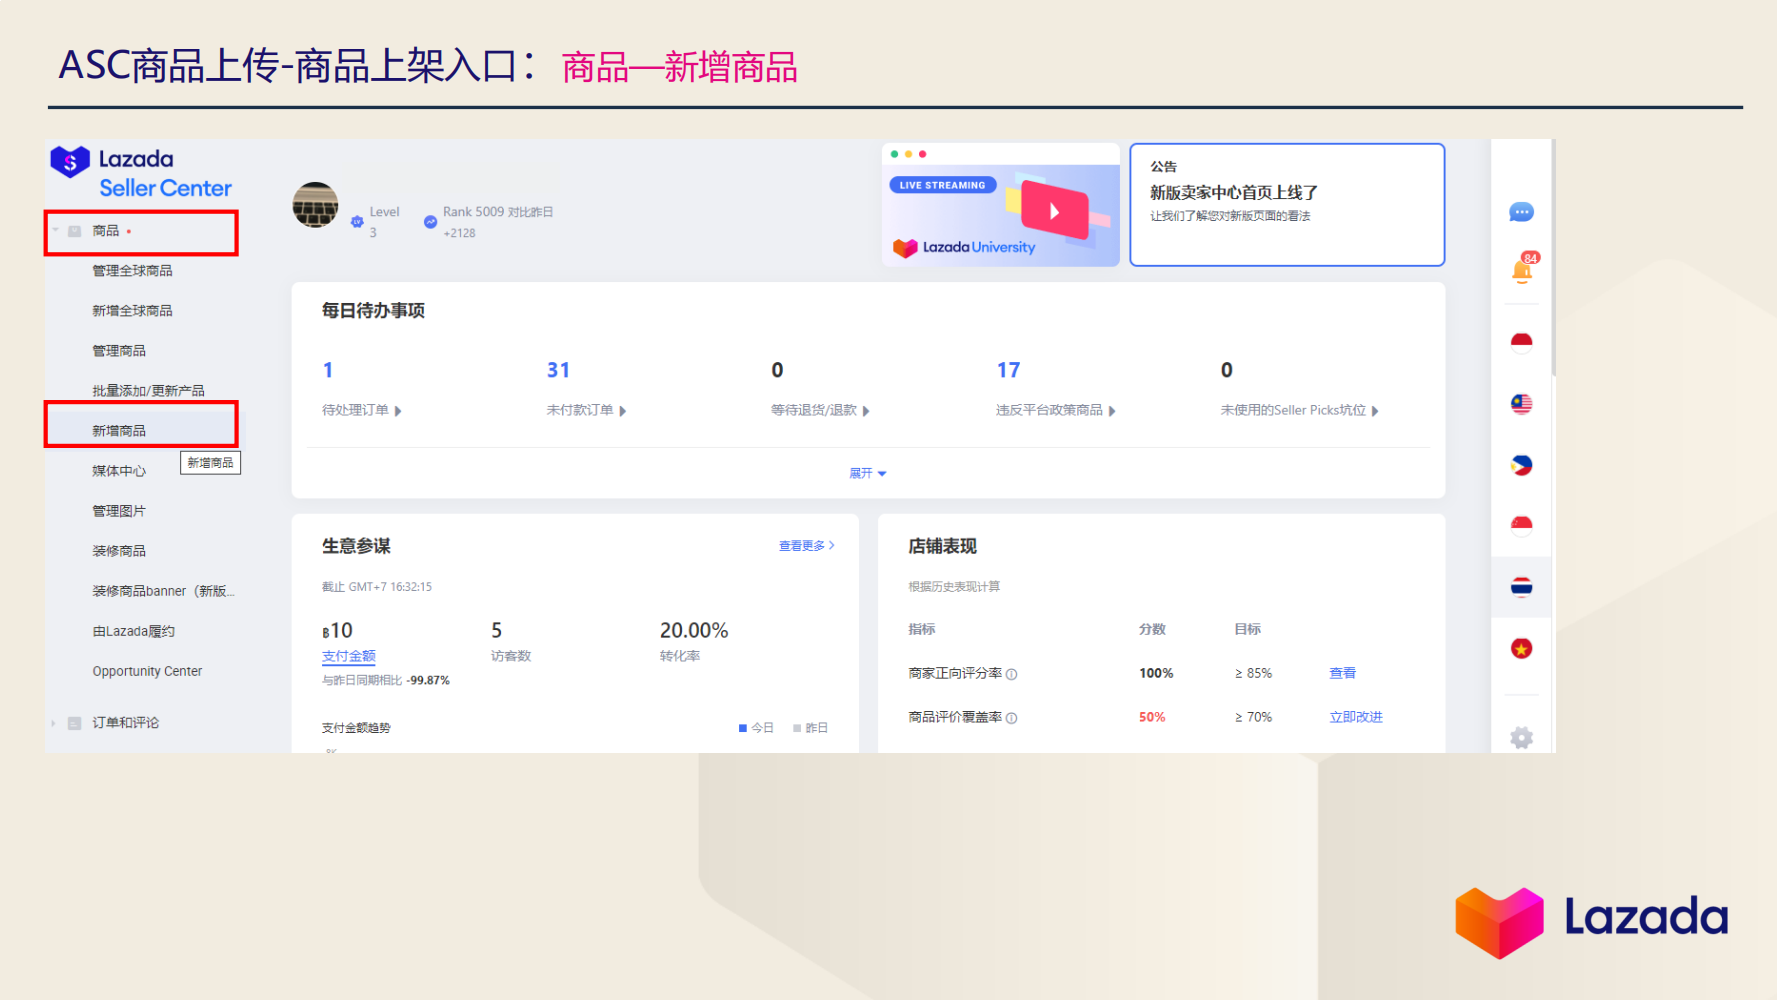Switch to the Philippines marketplace
The height and width of the screenshot is (1000, 1778).
click(1521, 464)
